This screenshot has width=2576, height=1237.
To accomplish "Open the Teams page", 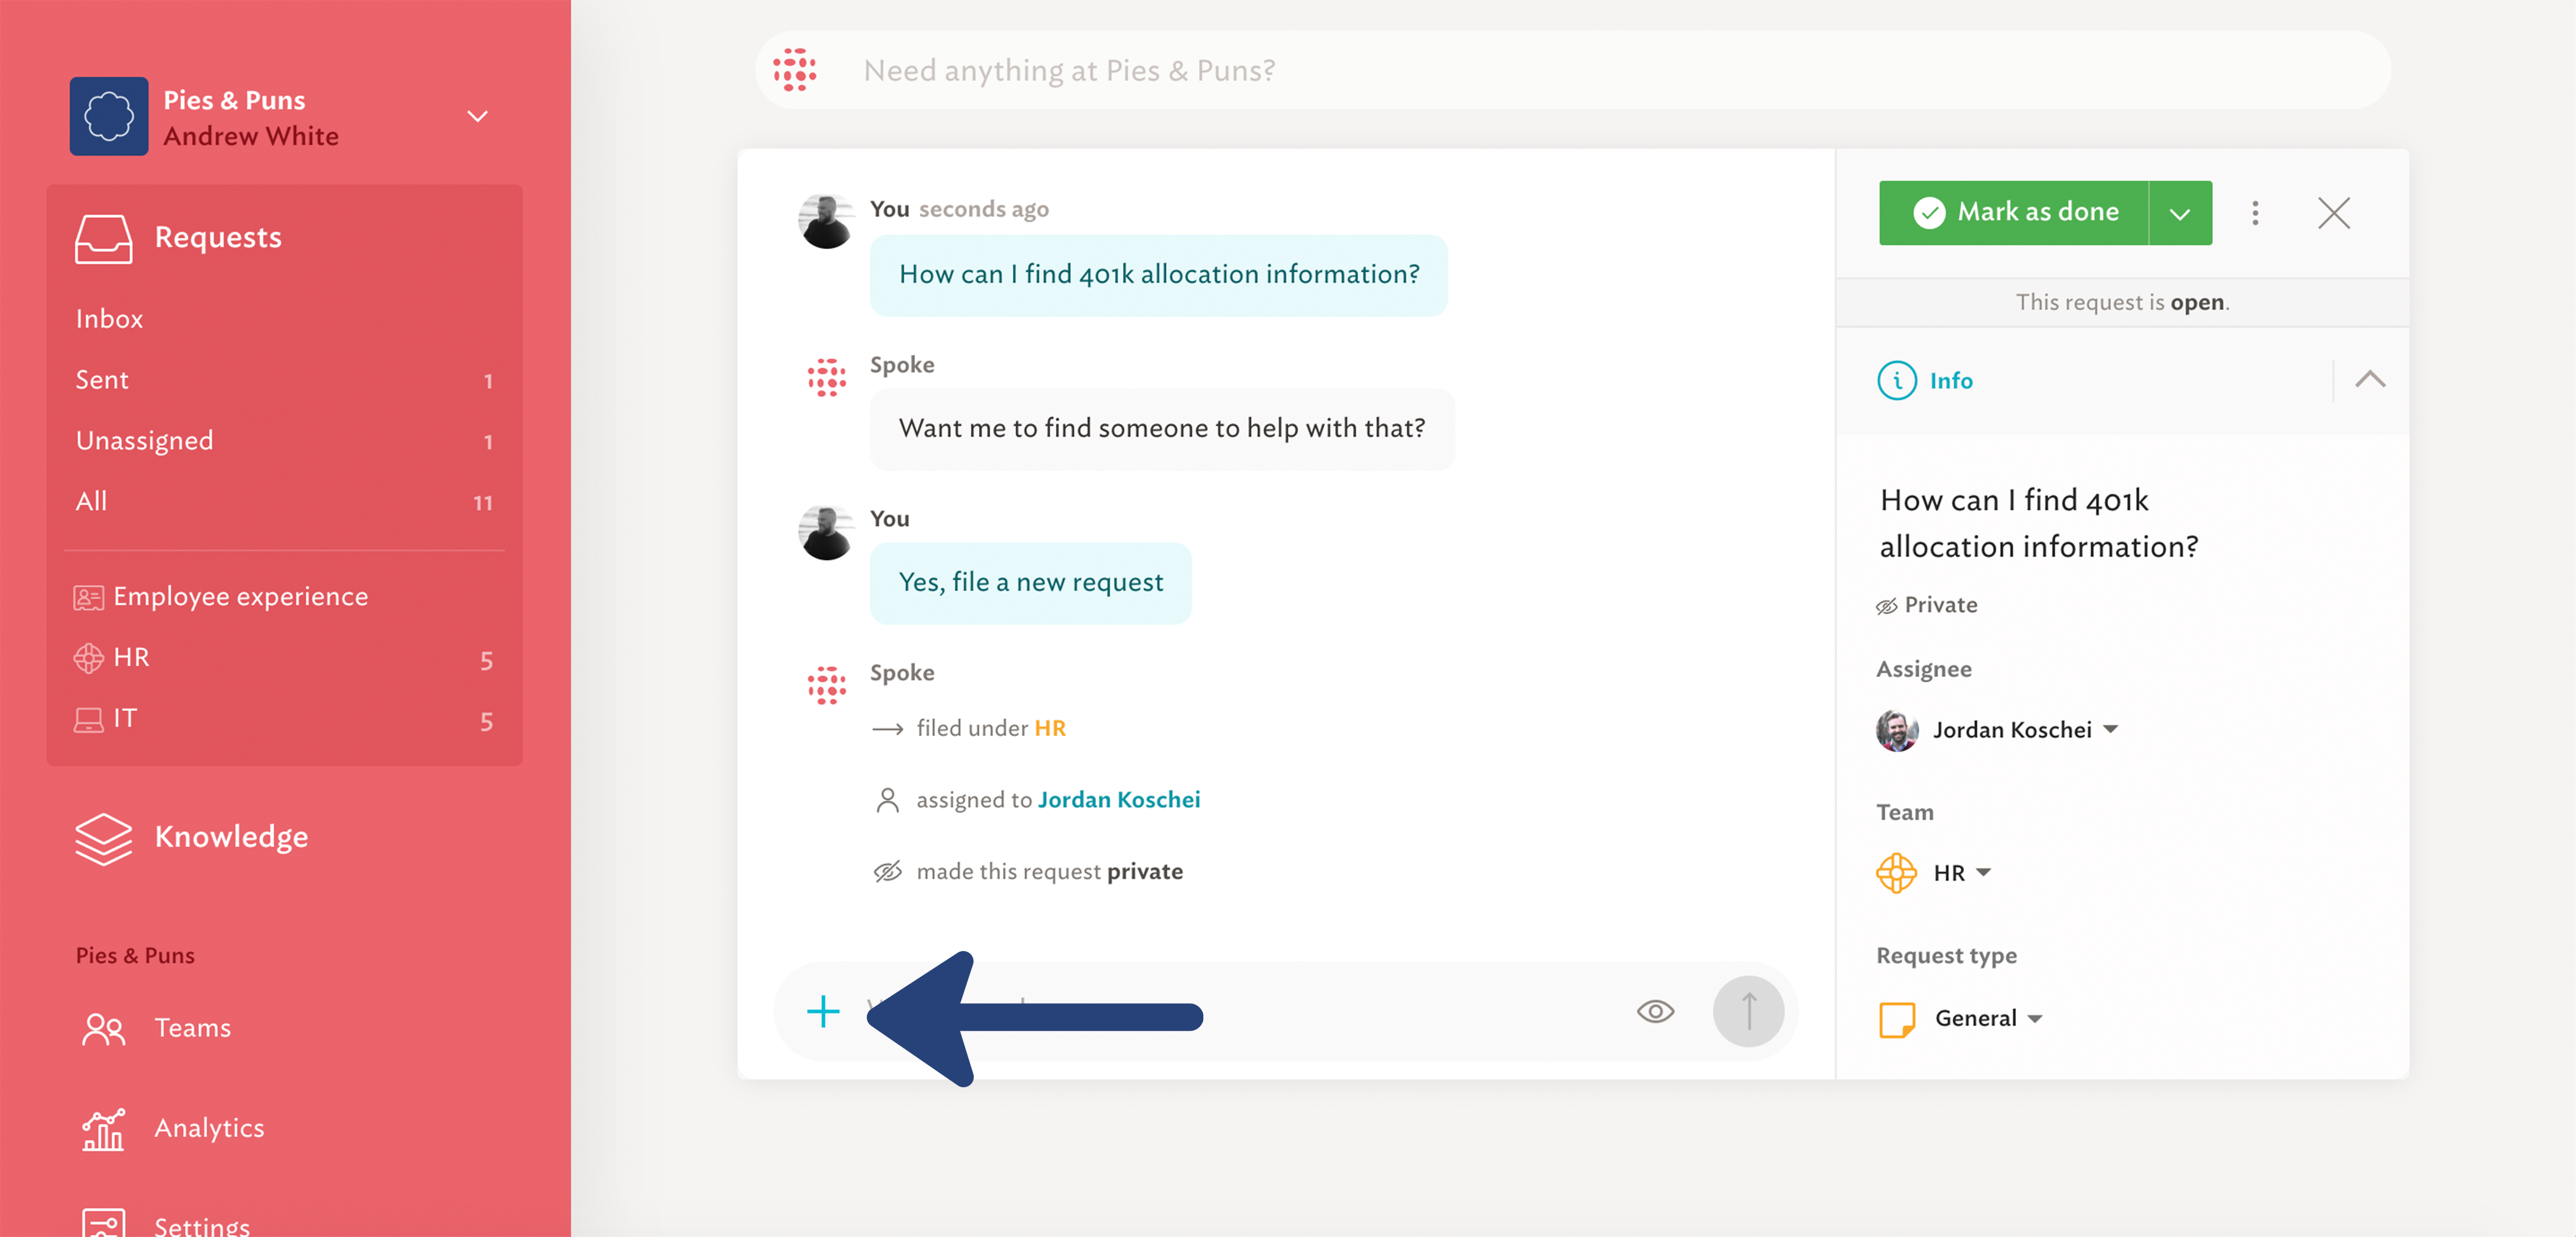I will pyautogui.click(x=192, y=1028).
